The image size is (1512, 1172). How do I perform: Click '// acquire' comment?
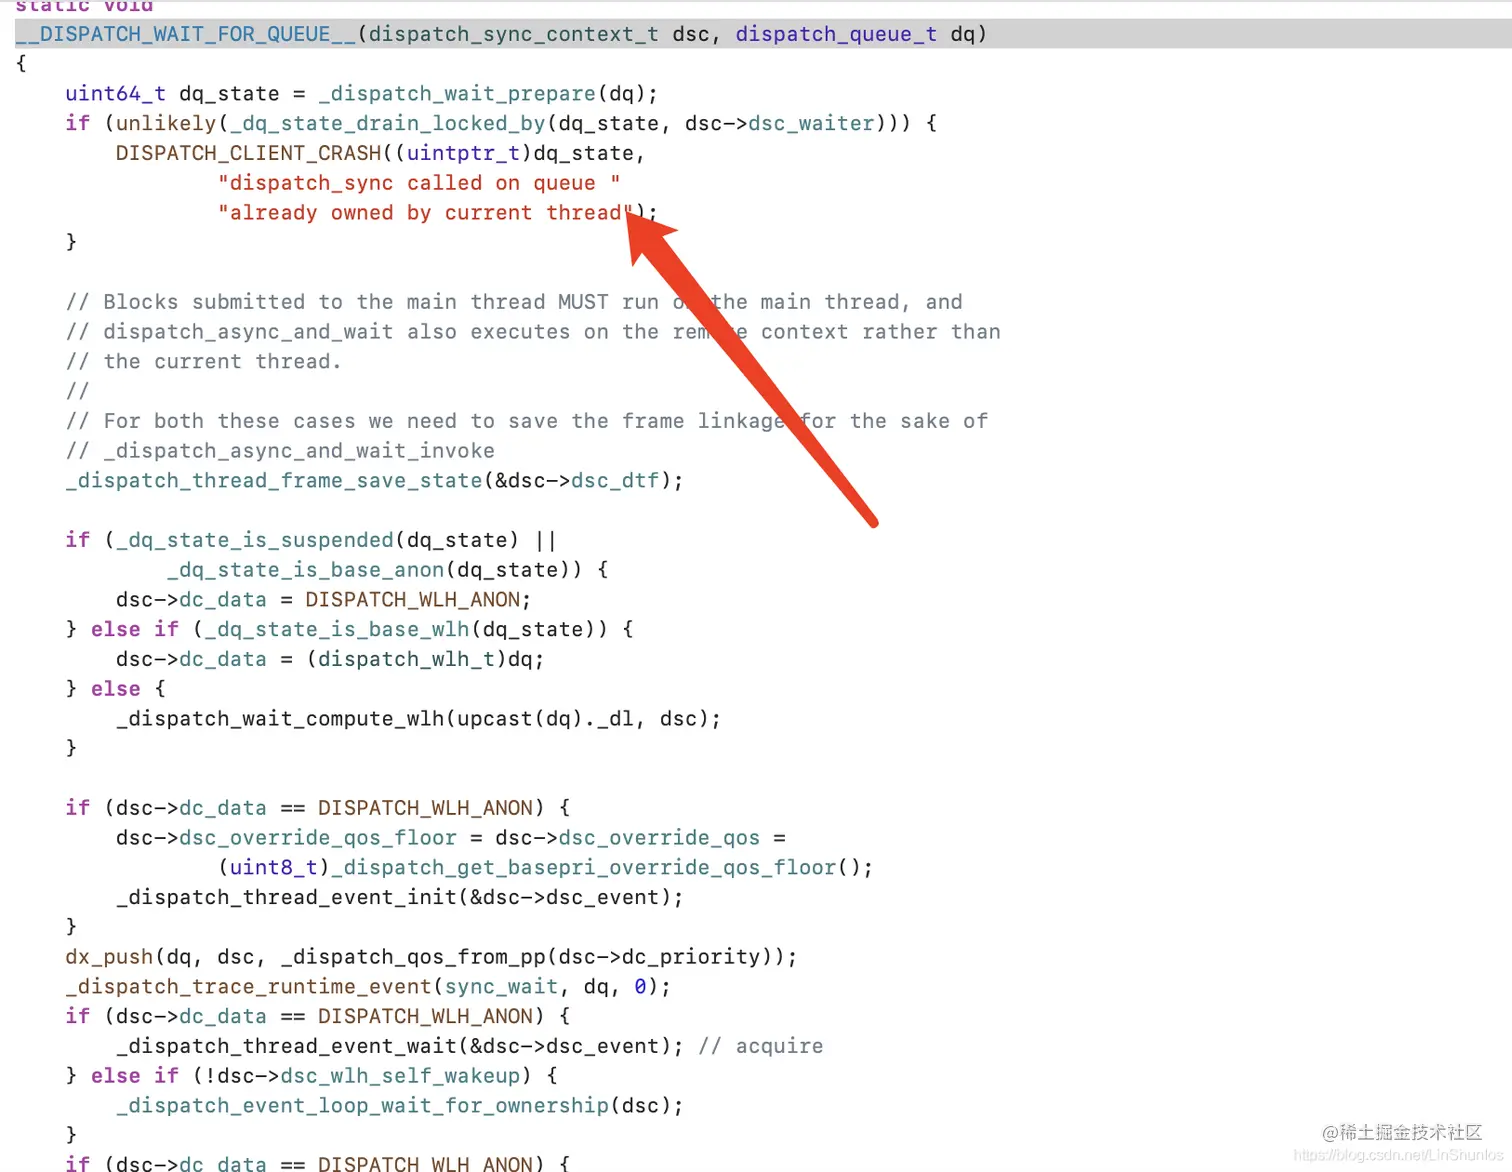click(761, 1046)
